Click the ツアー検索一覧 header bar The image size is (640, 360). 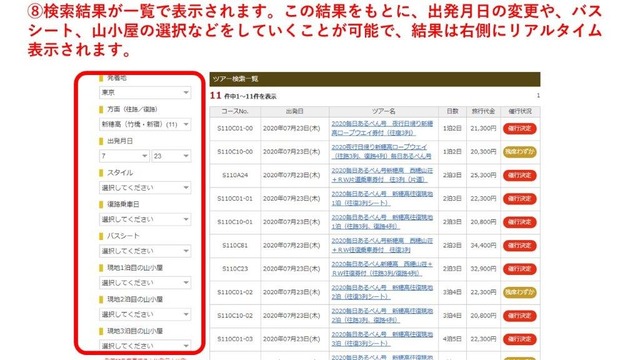click(x=375, y=79)
